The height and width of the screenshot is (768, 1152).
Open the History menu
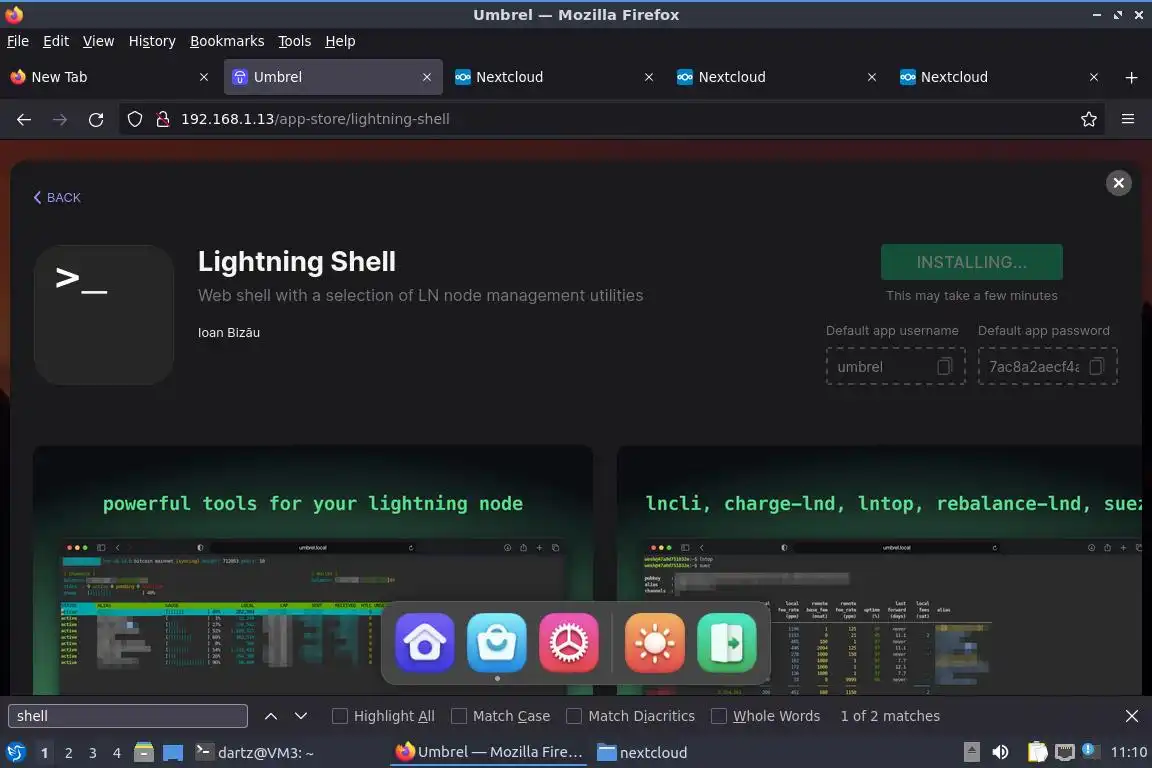tap(152, 41)
